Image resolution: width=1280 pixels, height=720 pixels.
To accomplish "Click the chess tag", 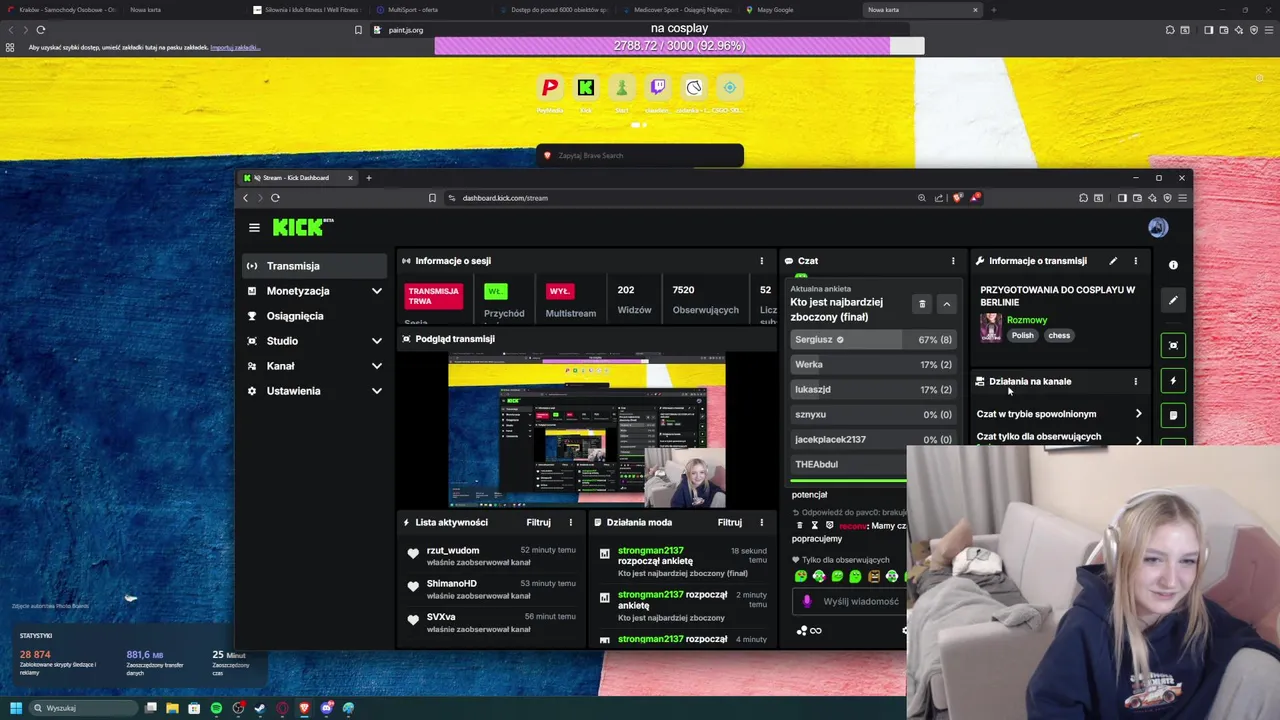I will coord(1059,336).
